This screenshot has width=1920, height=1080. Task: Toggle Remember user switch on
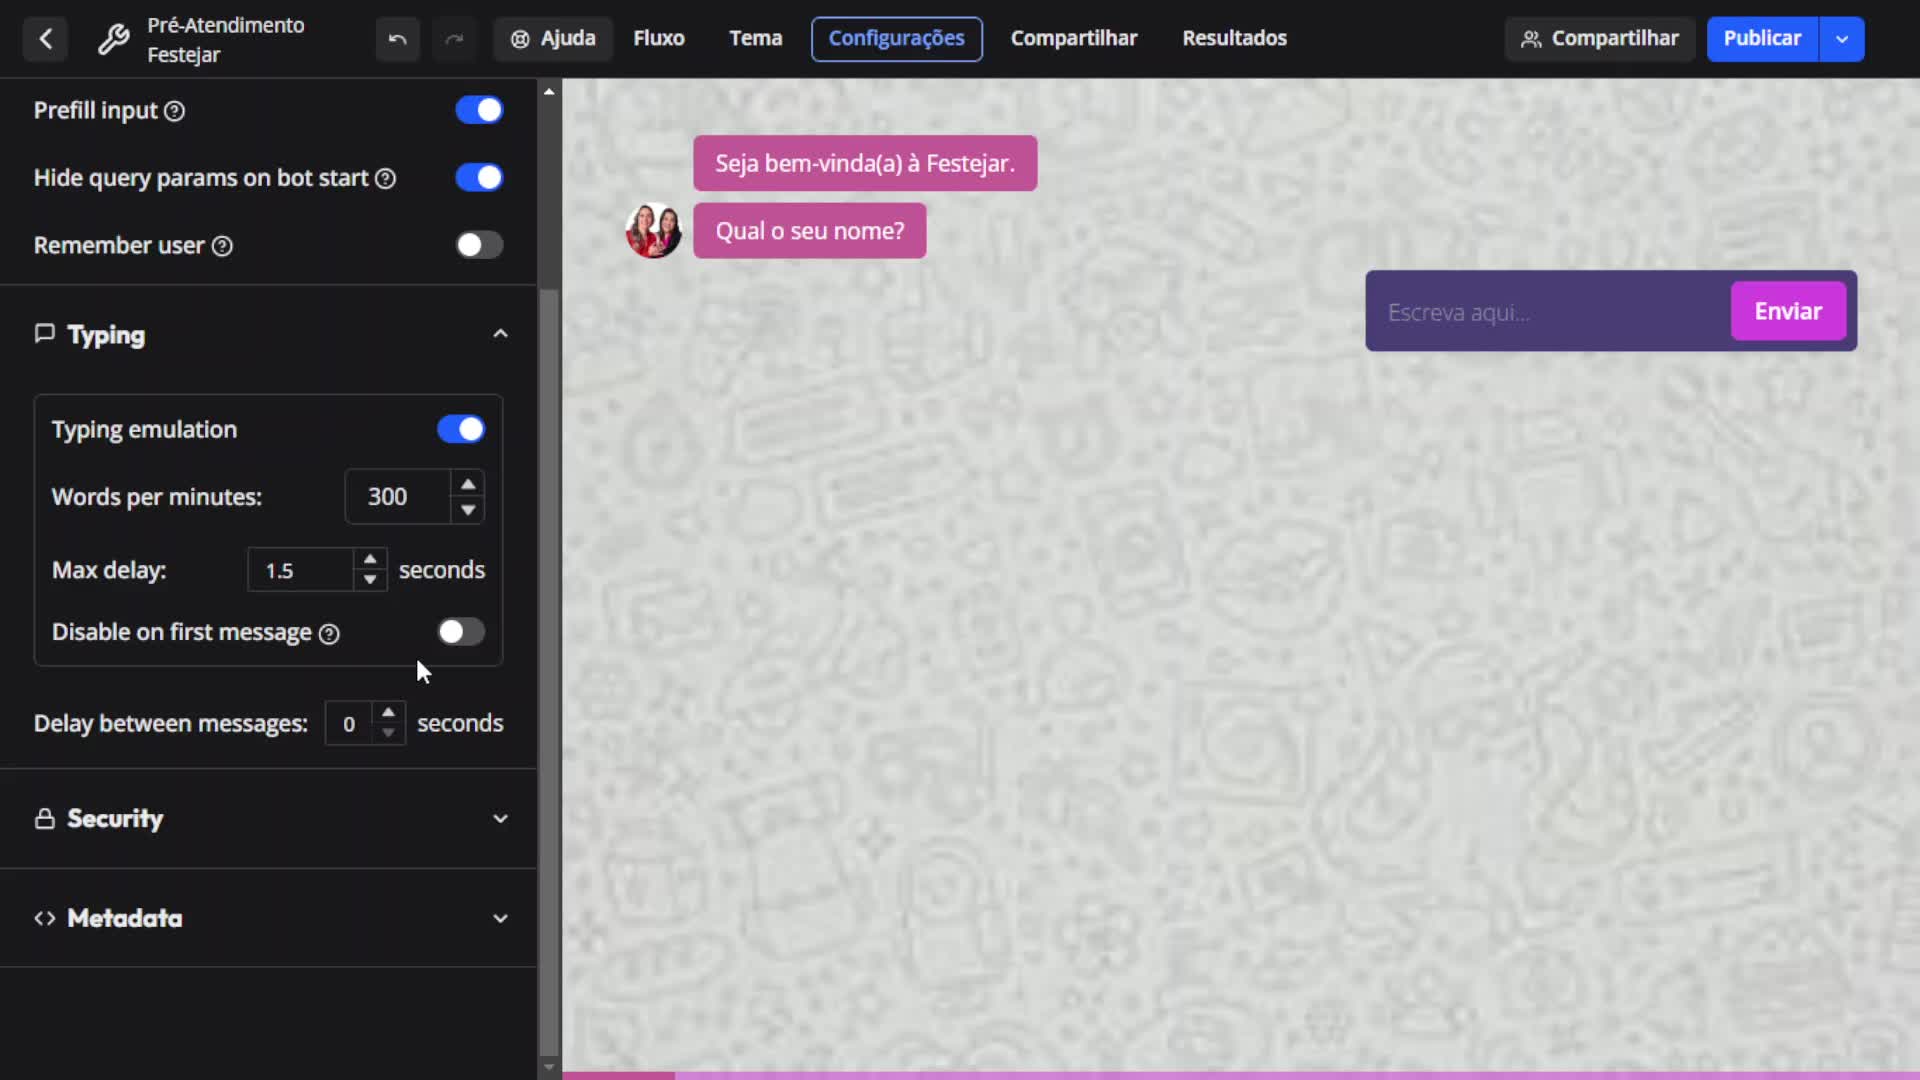coord(479,245)
